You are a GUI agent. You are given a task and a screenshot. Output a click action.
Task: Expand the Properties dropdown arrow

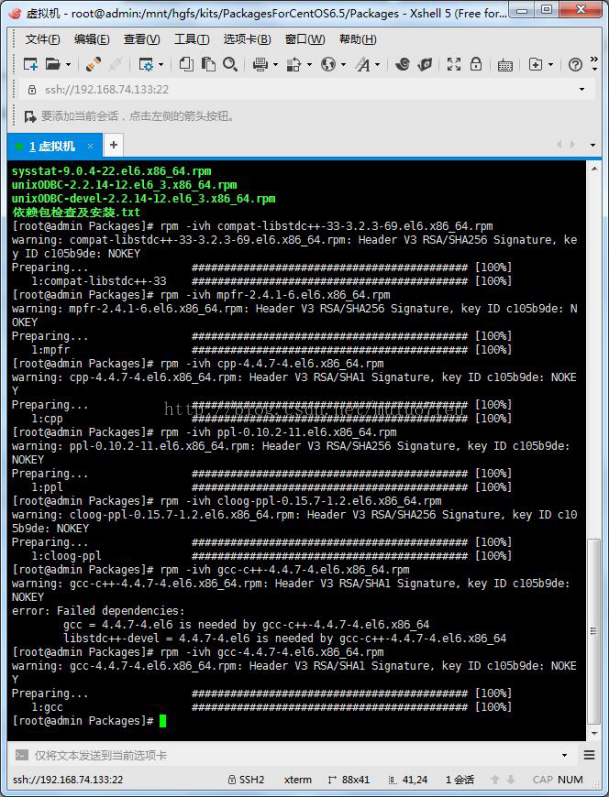[x=161, y=65]
